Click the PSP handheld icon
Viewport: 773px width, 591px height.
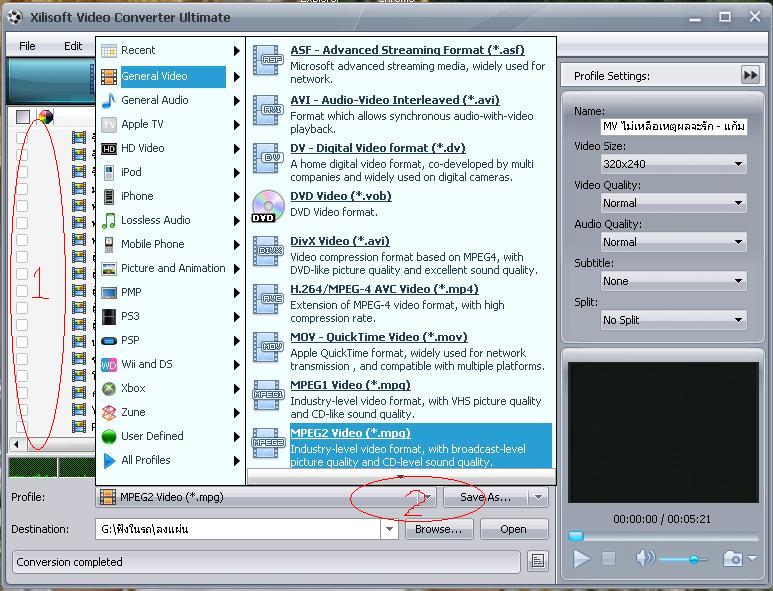pos(108,341)
